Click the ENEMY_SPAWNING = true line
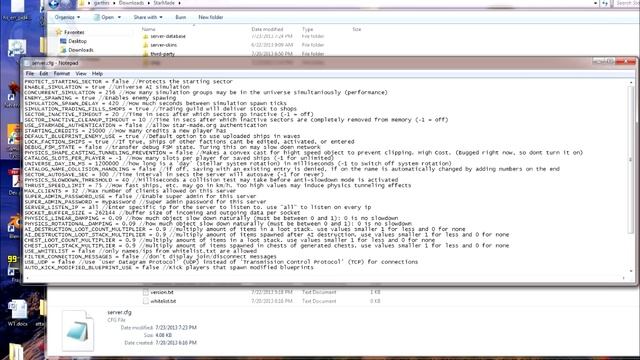 [100, 98]
